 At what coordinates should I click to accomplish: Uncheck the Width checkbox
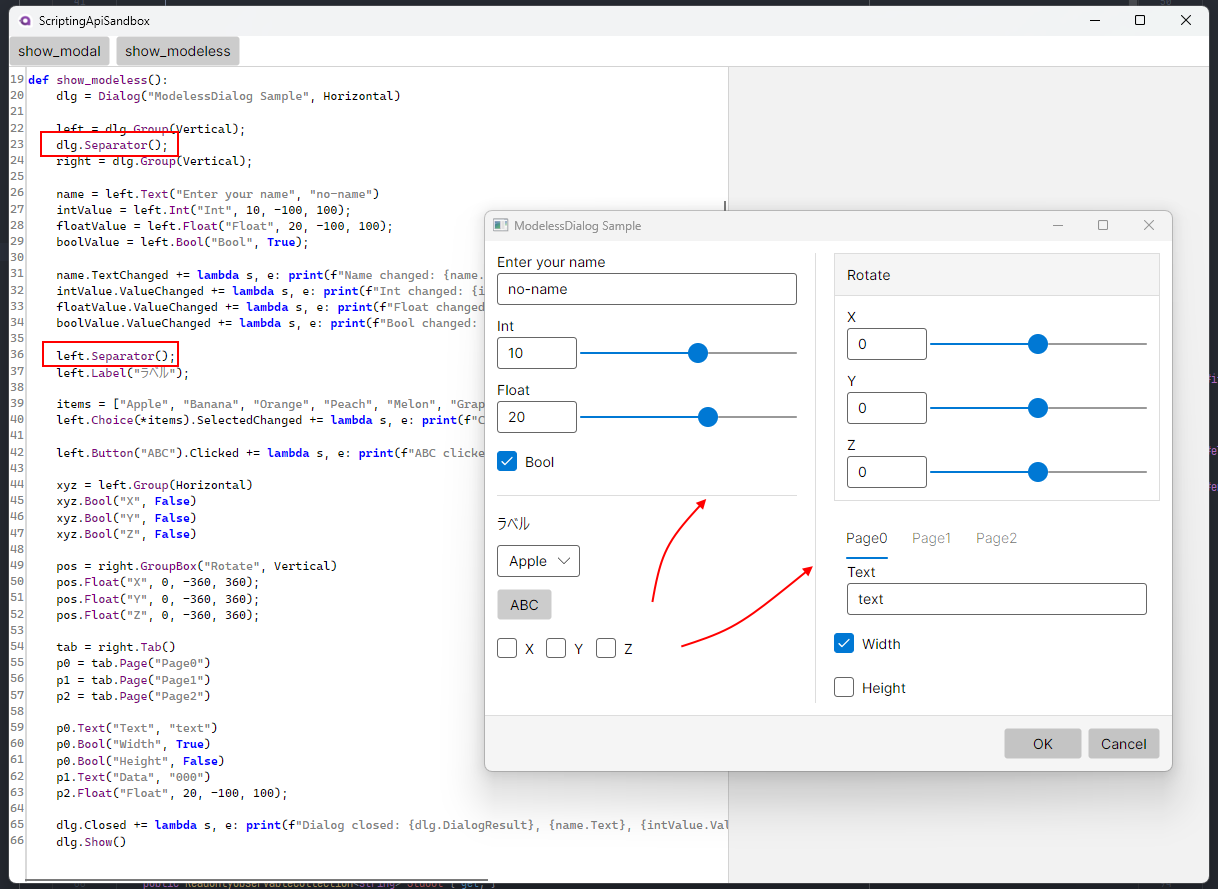(844, 644)
